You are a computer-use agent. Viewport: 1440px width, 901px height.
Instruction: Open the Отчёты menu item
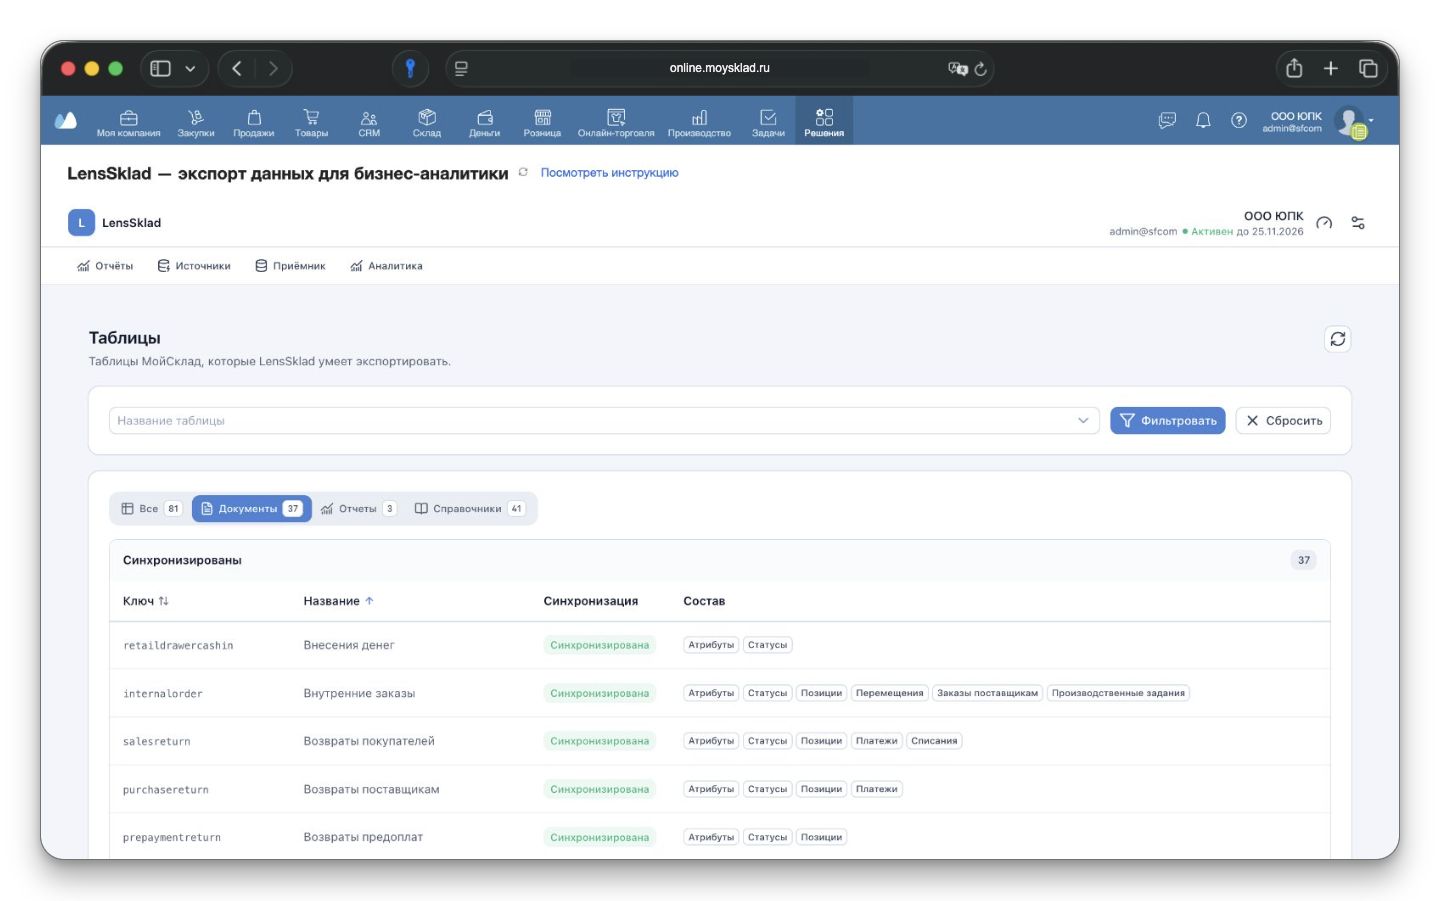(105, 266)
